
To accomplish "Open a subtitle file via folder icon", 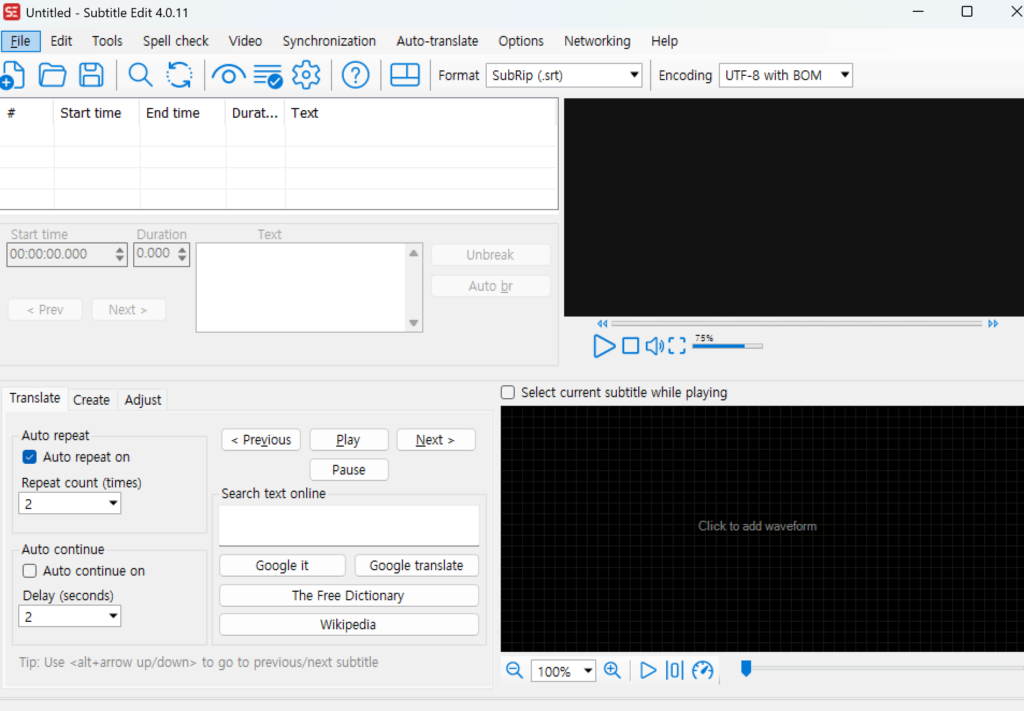I will [52, 75].
